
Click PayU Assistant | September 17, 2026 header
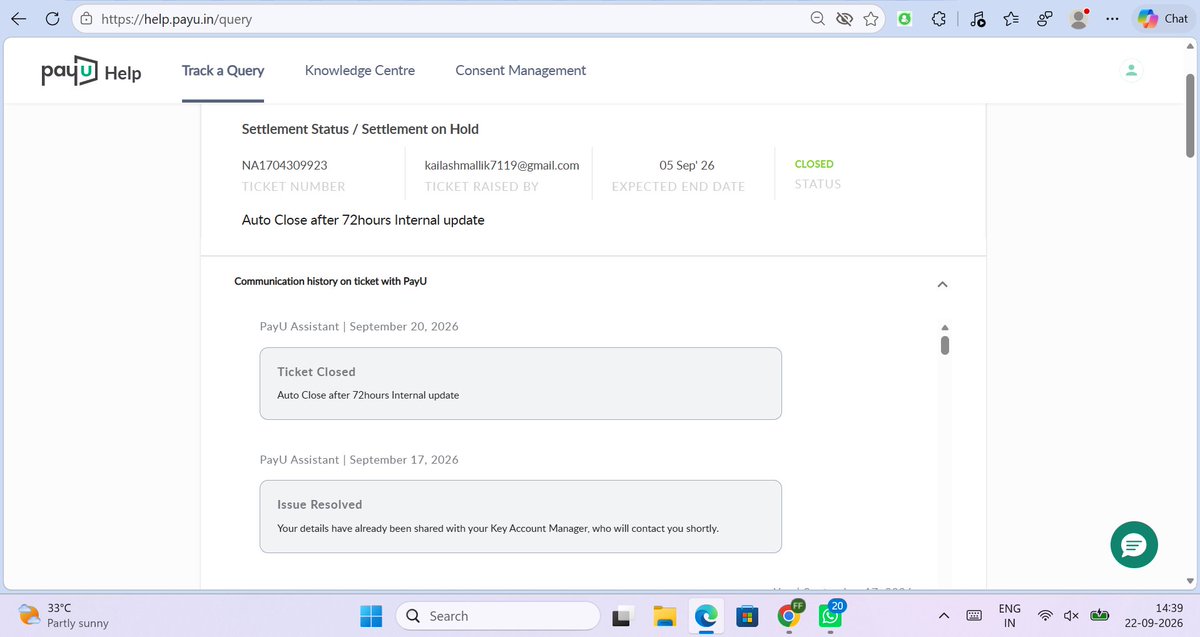coord(359,459)
